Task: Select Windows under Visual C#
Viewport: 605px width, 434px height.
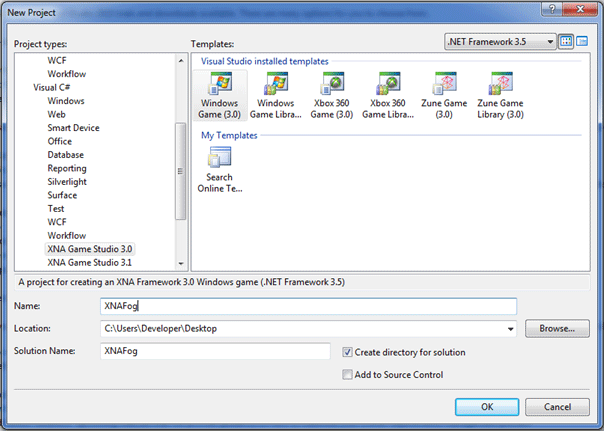Action: coord(66,101)
